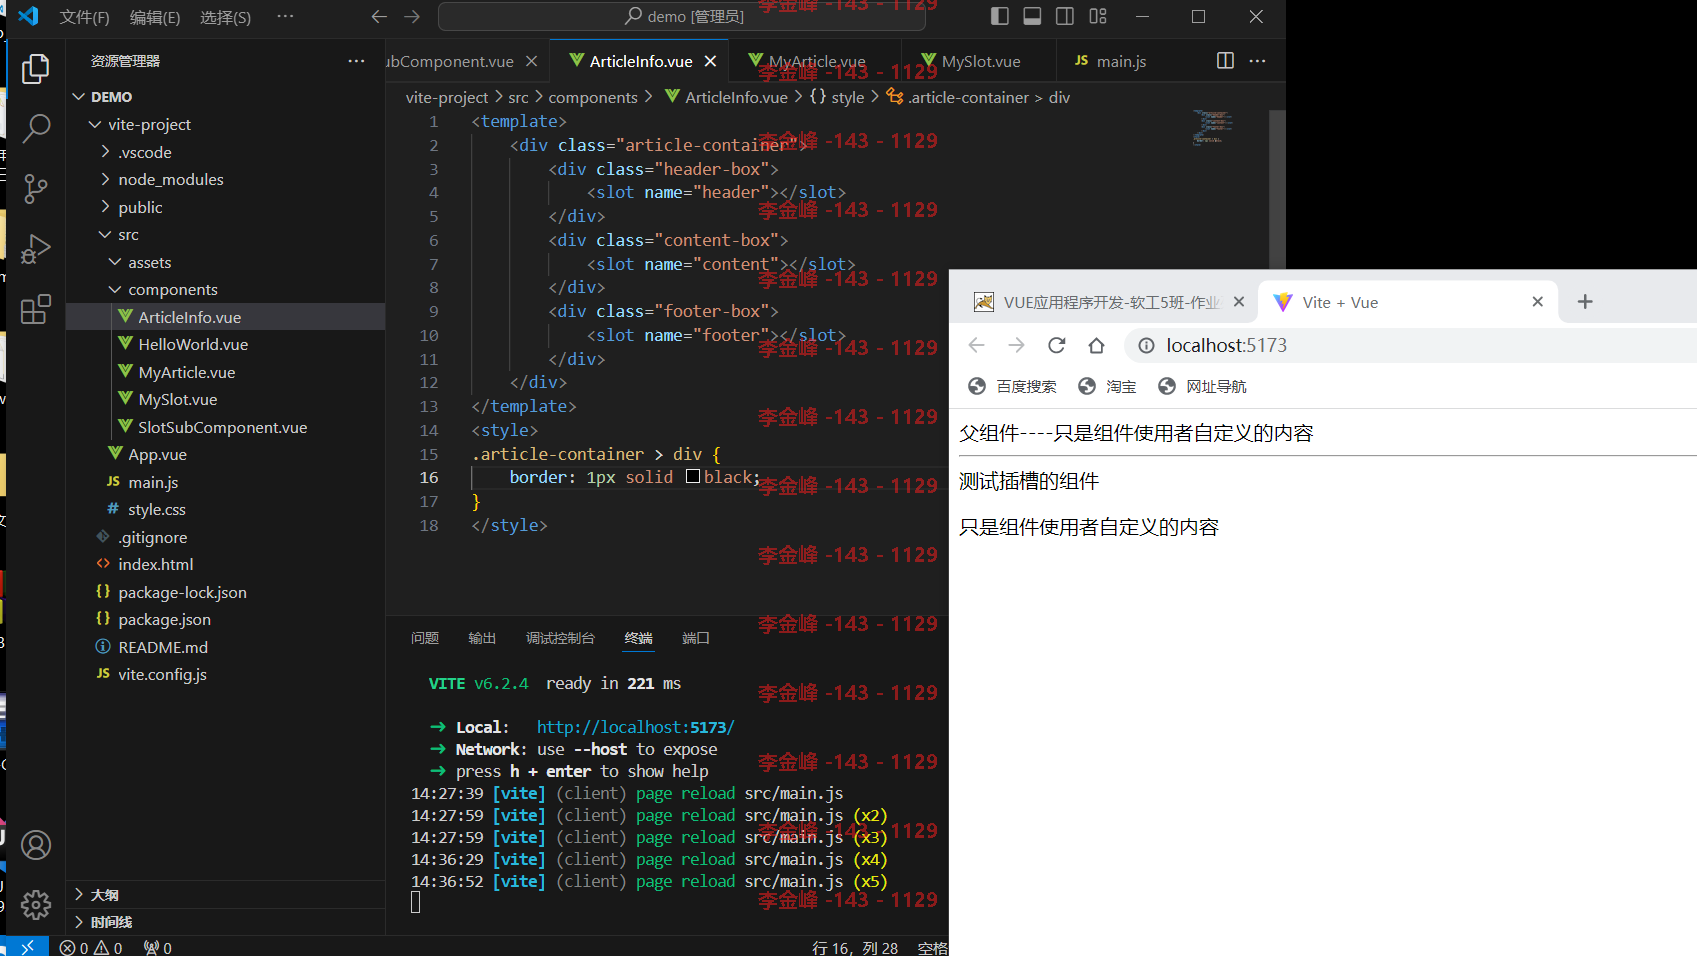Click the Explorer panel more actions ellipsis
1697x956 pixels.
pos(356,61)
